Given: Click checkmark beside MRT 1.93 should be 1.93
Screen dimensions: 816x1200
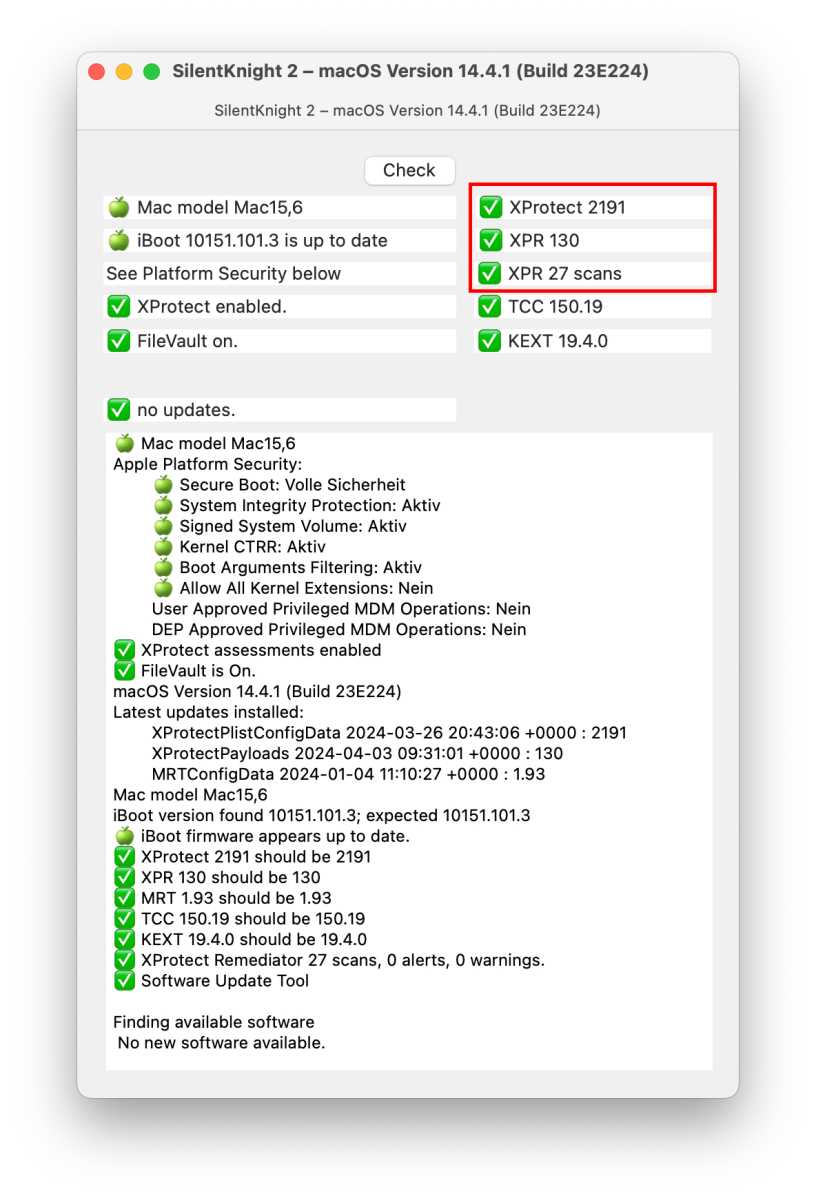Looking at the screenshot, I should click(x=124, y=898).
